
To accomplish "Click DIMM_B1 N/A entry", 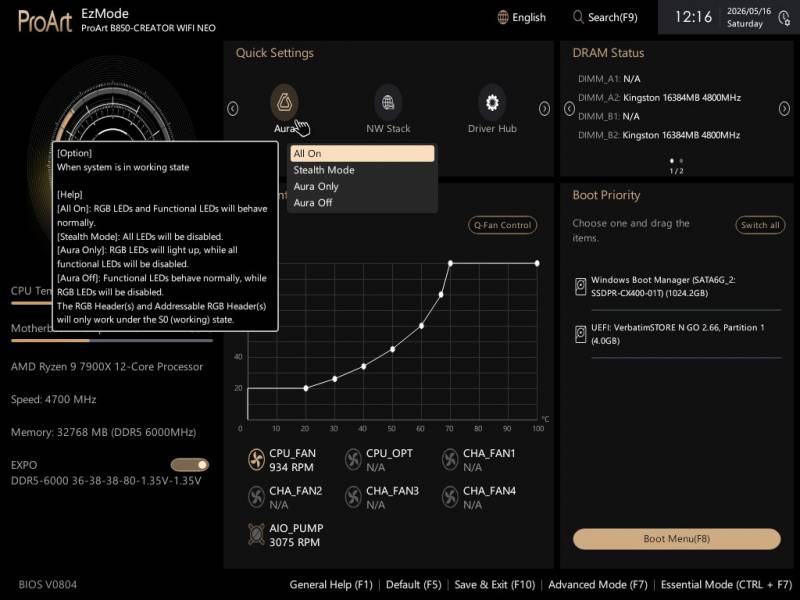I will [608, 116].
